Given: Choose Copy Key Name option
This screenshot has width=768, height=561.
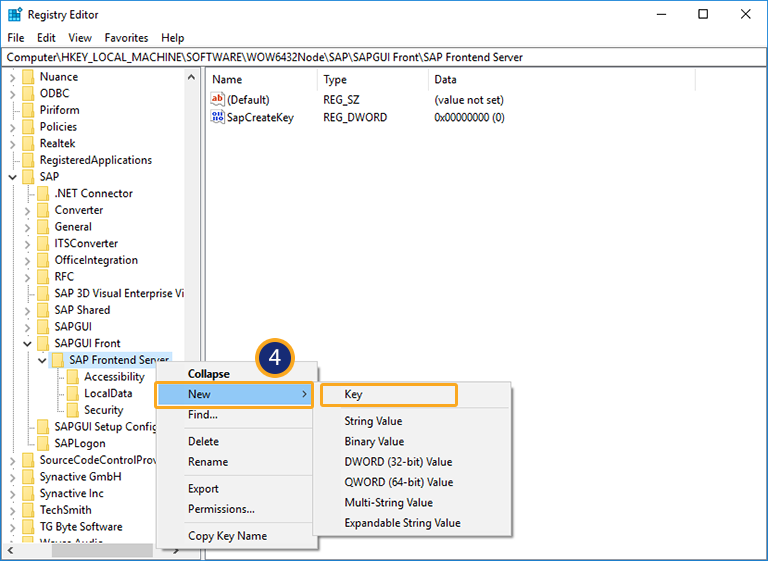Looking at the screenshot, I should pos(227,536).
